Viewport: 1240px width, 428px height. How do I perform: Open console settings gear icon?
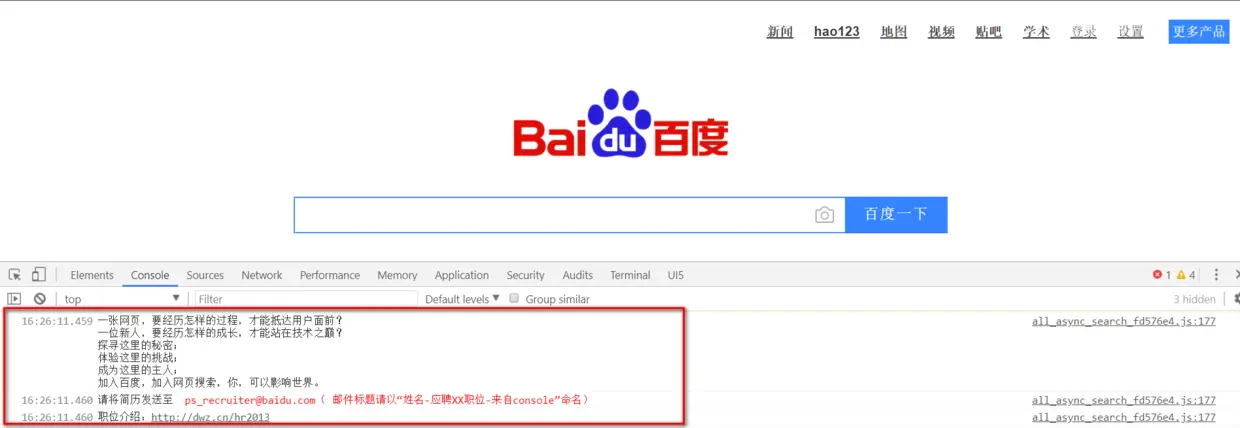pyautogui.click(x=1236, y=299)
